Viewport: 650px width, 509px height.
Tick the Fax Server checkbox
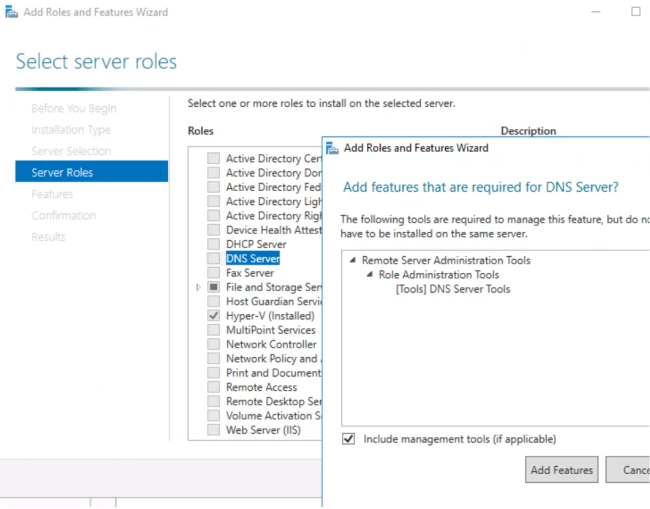(213, 273)
